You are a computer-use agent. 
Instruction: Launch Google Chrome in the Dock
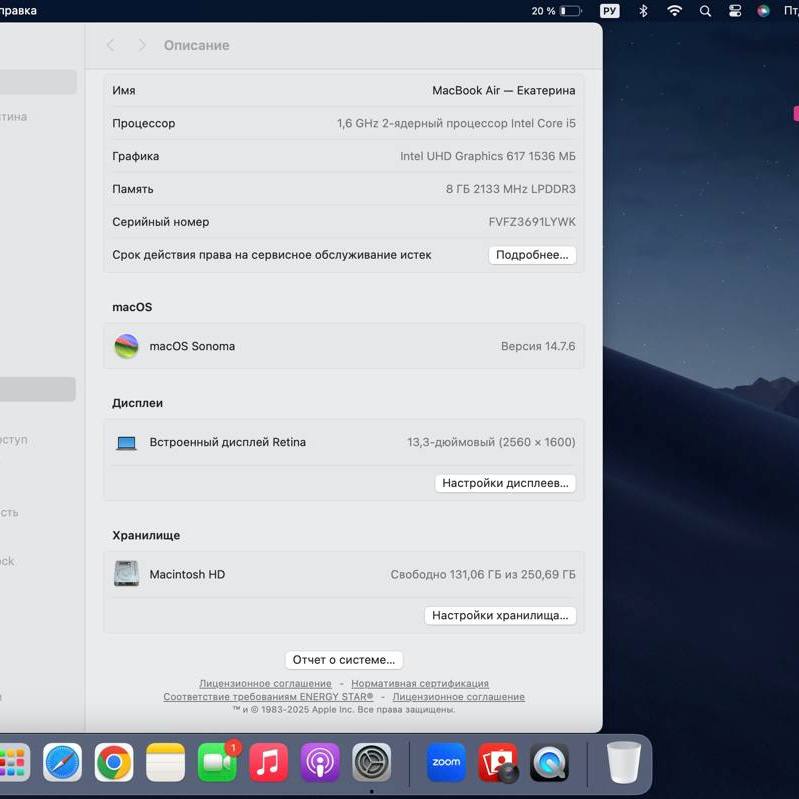[114, 762]
